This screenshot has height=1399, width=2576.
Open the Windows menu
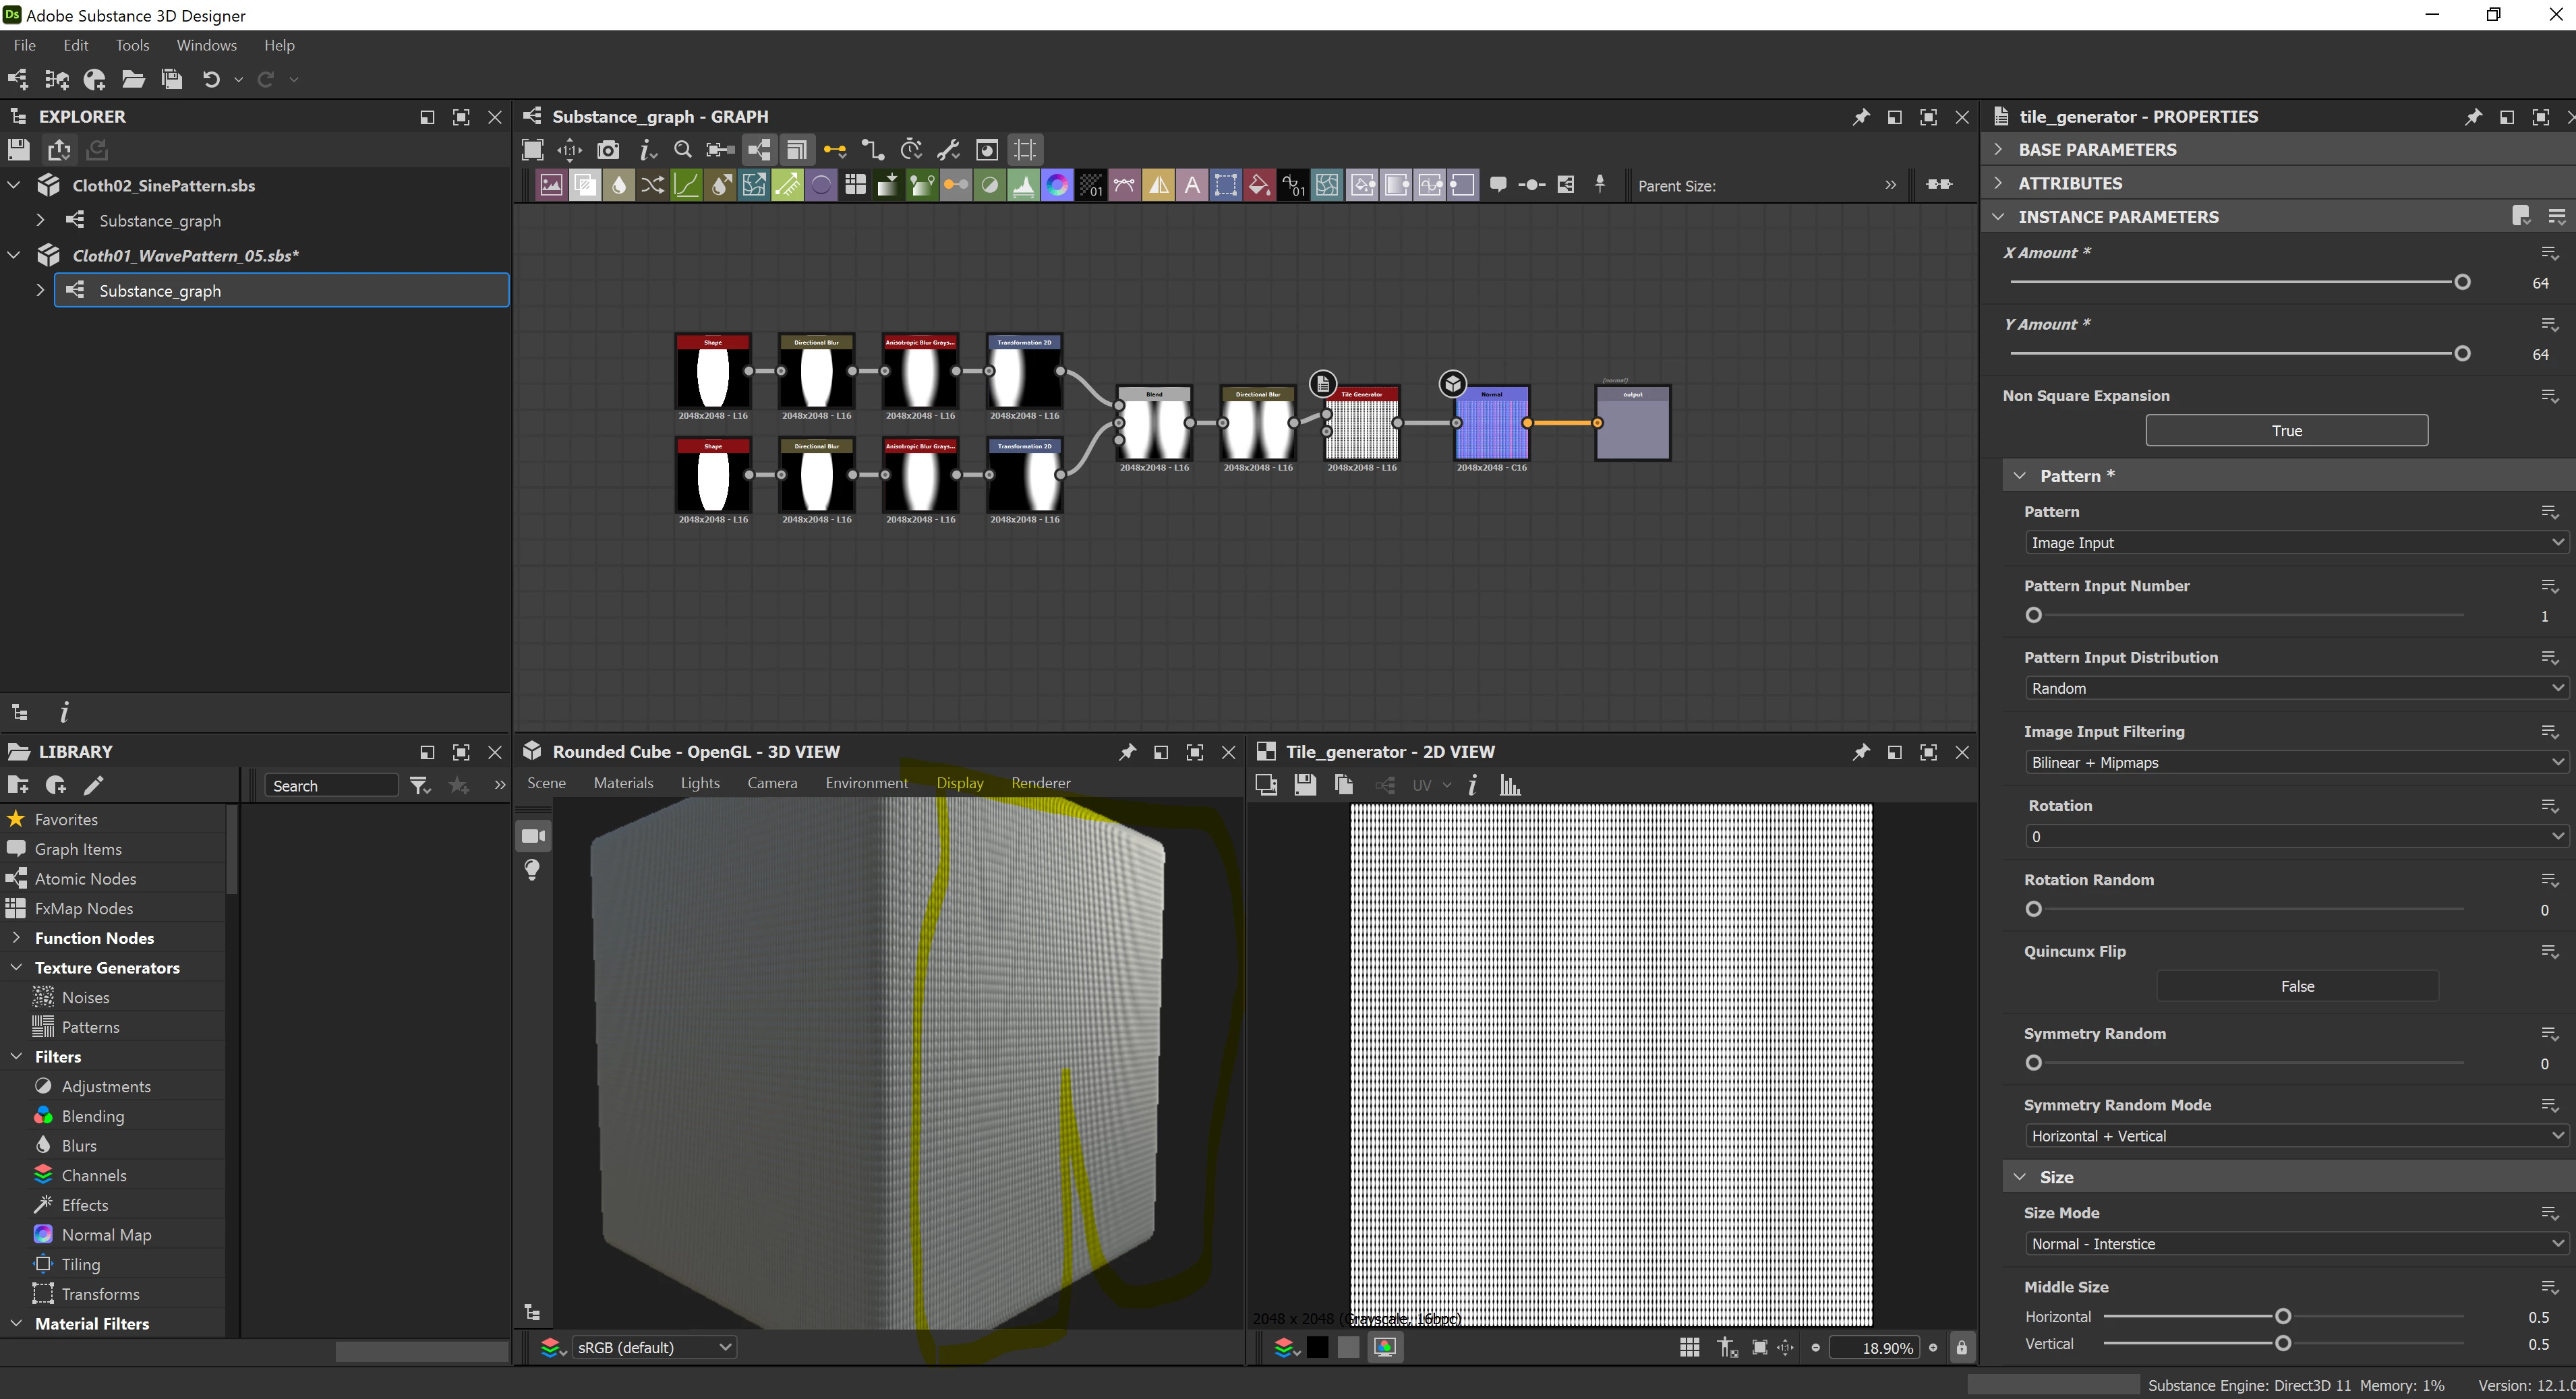click(x=206, y=45)
